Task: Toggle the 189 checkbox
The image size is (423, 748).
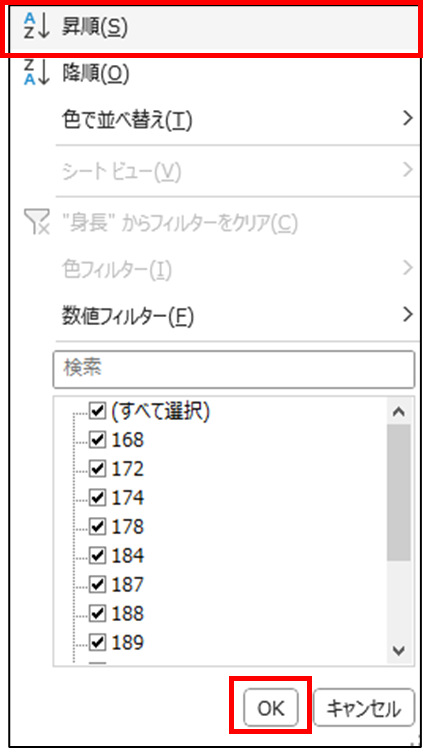Action: (97, 643)
